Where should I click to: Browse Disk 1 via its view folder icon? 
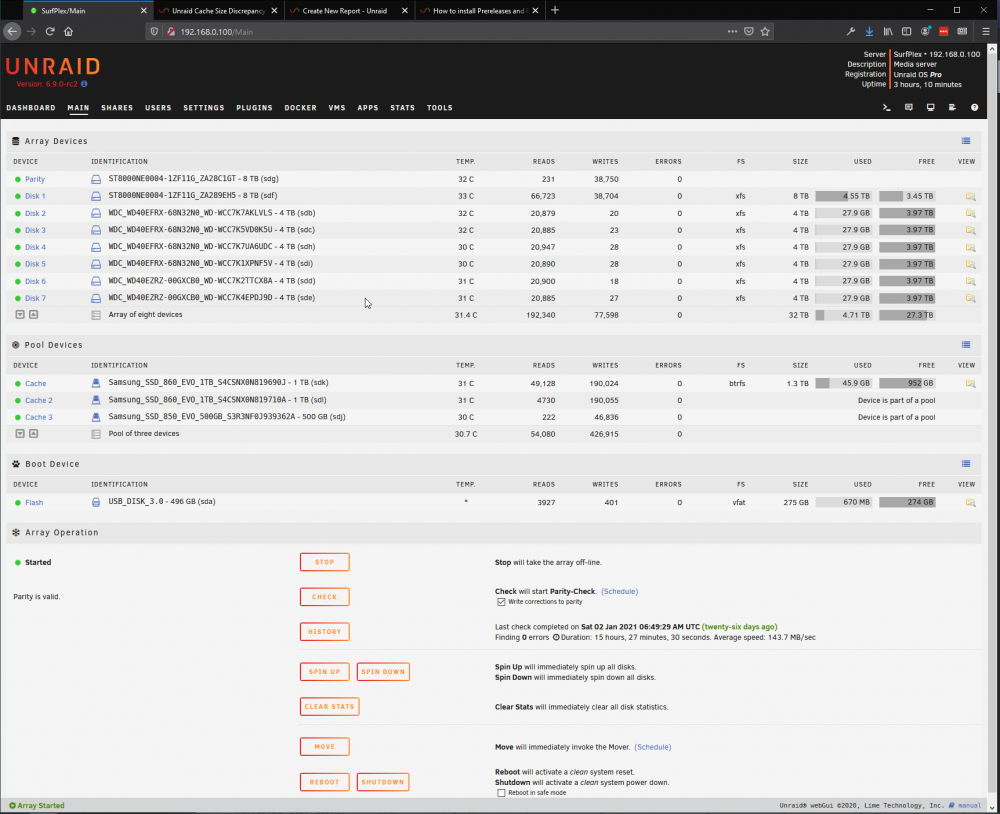pyautogui.click(x=970, y=196)
